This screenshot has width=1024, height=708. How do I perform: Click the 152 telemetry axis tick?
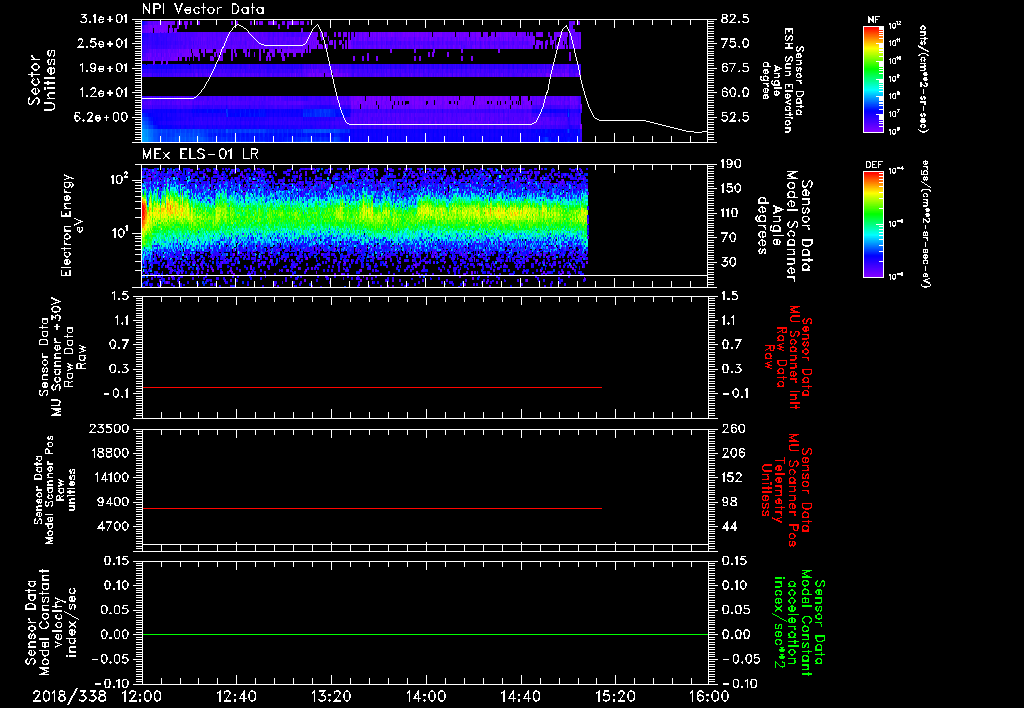pos(732,477)
